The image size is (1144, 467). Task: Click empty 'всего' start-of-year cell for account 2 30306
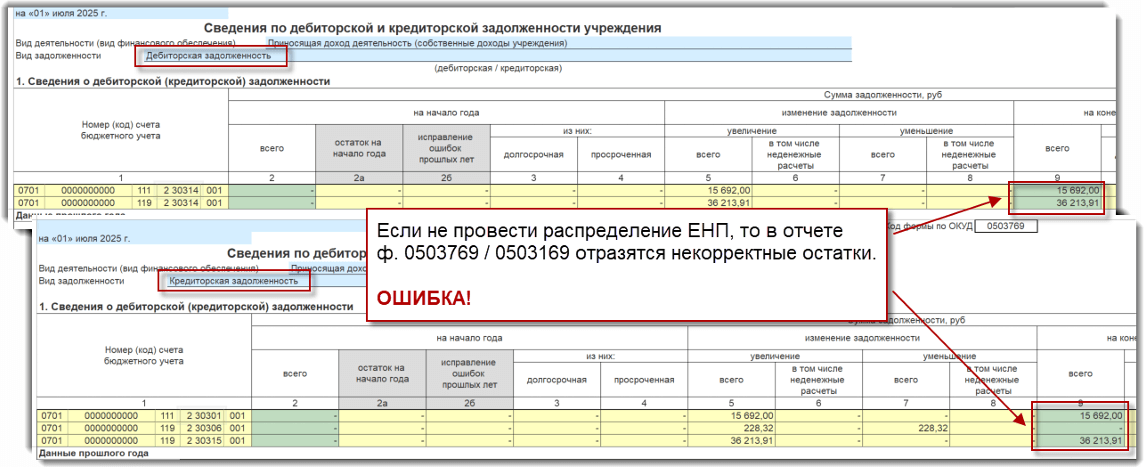coord(295,428)
